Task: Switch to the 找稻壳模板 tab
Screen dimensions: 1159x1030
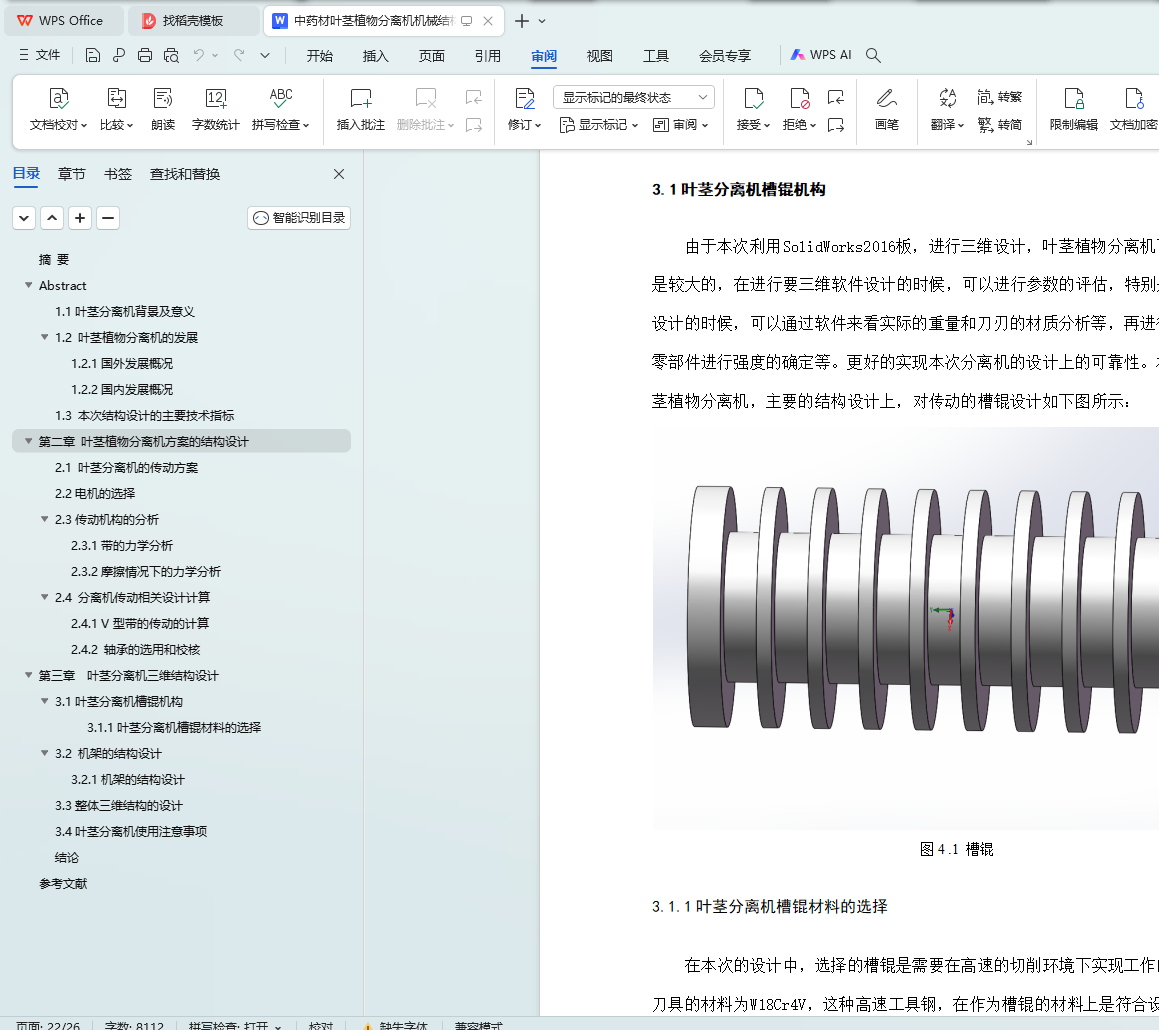Action: (x=194, y=21)
